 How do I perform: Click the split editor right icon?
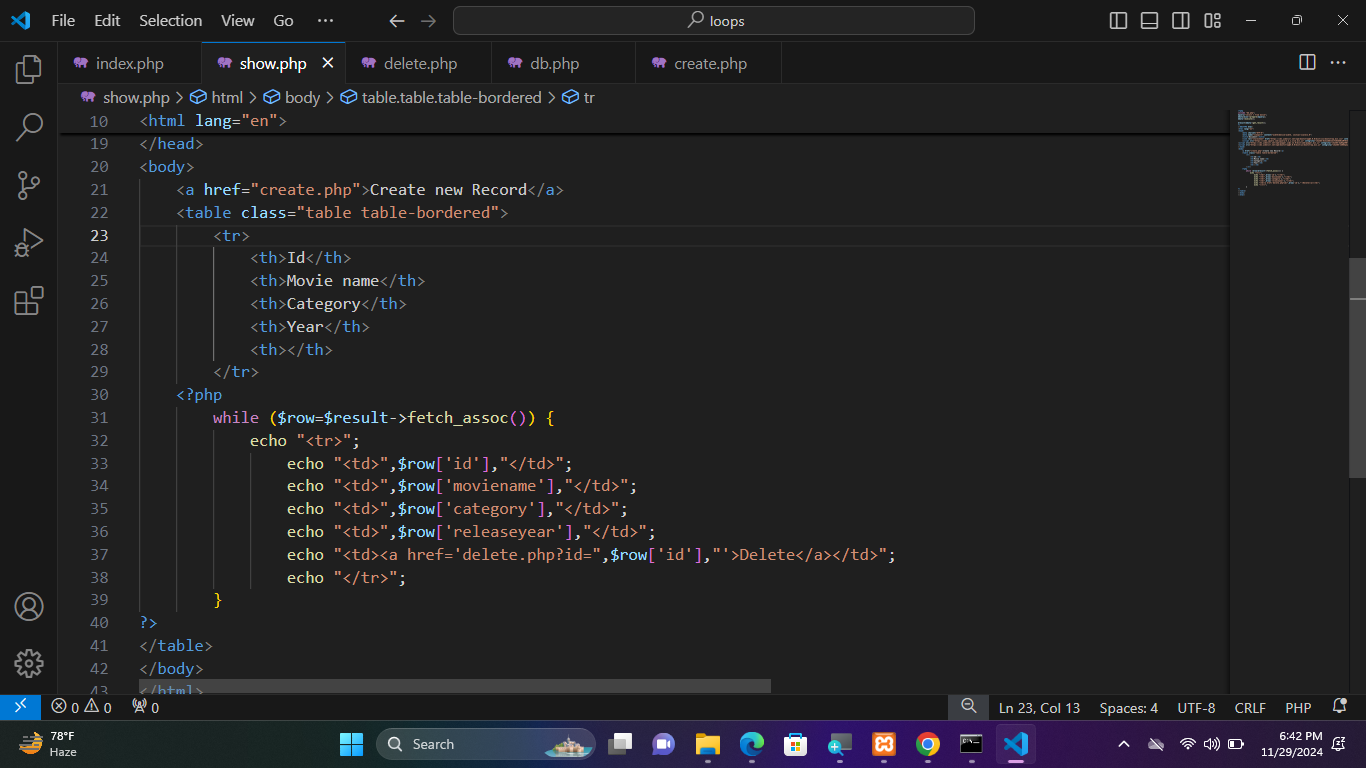pyautogui.click(x=1307, y=63)
